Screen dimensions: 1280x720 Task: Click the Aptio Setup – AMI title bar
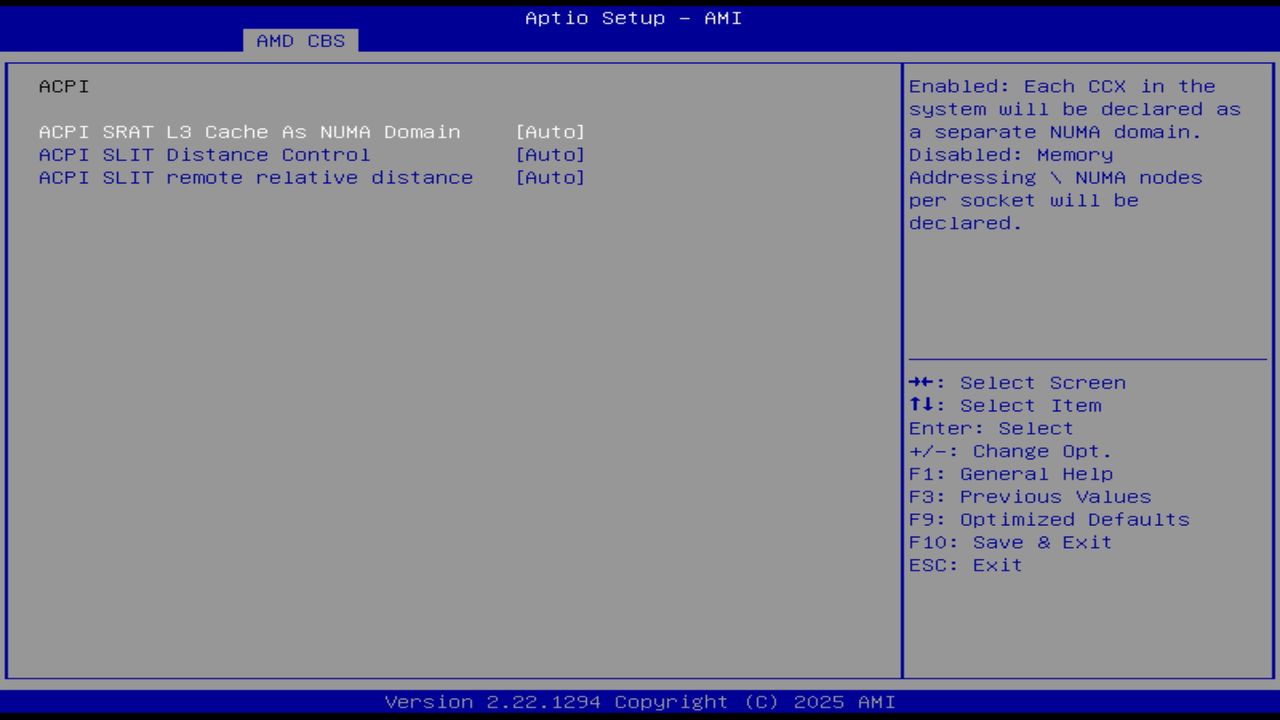pyautogui.click(x=633, y=18)
